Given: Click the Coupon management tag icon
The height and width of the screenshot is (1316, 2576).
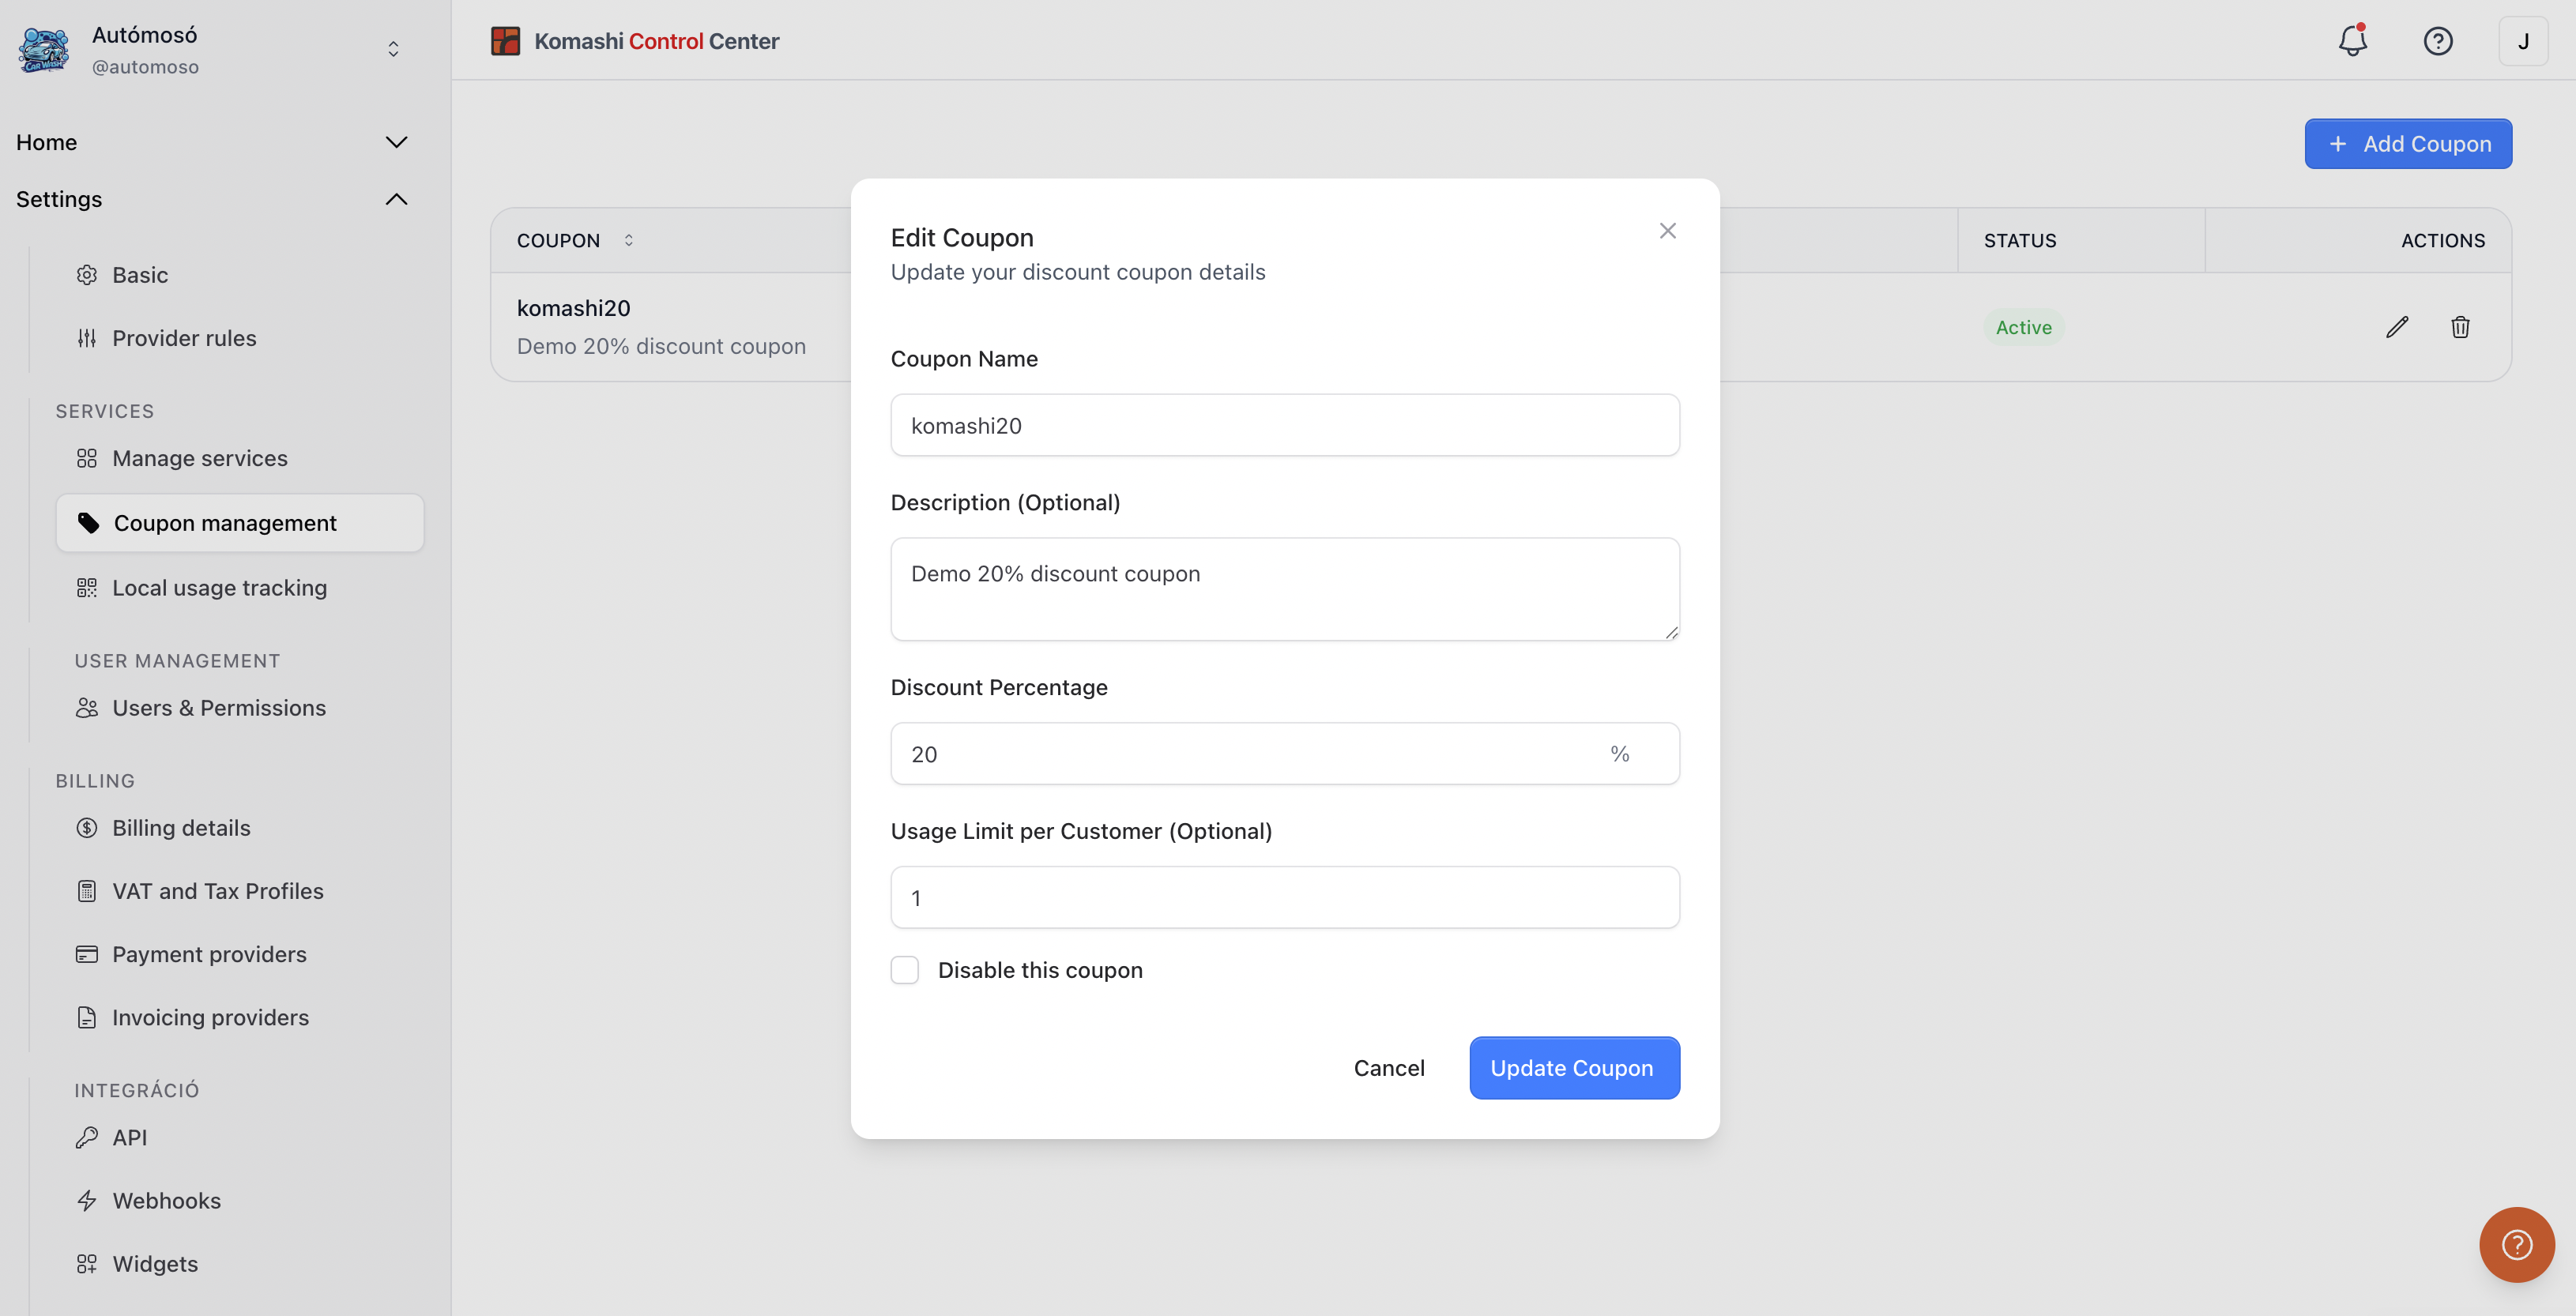Looking at the screenshot, I should (89, 523).
